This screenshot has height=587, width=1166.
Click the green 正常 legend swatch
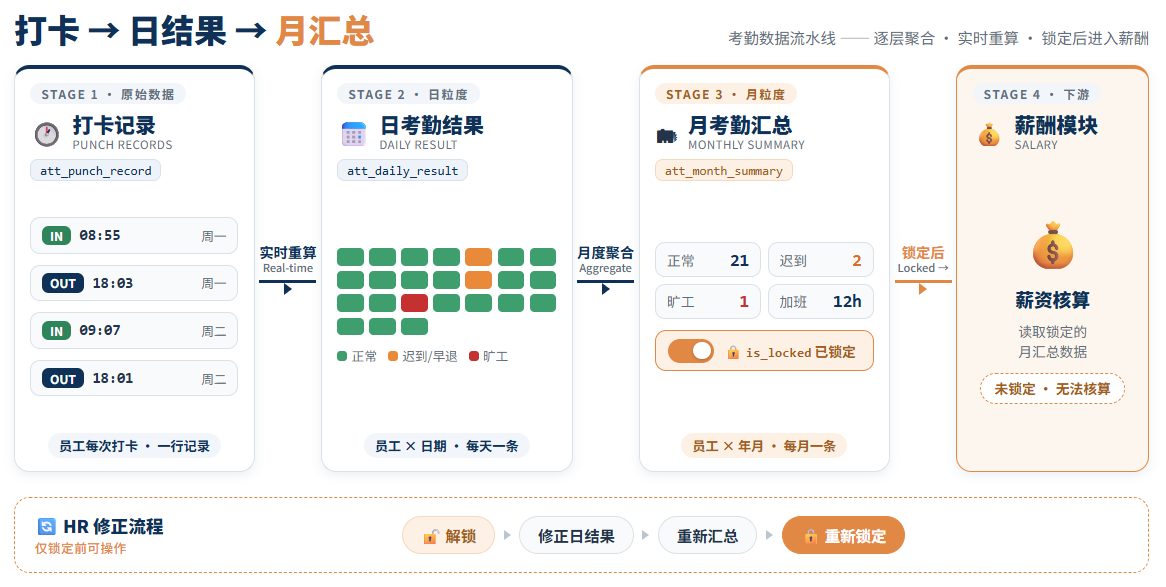(x=342, y=356)
